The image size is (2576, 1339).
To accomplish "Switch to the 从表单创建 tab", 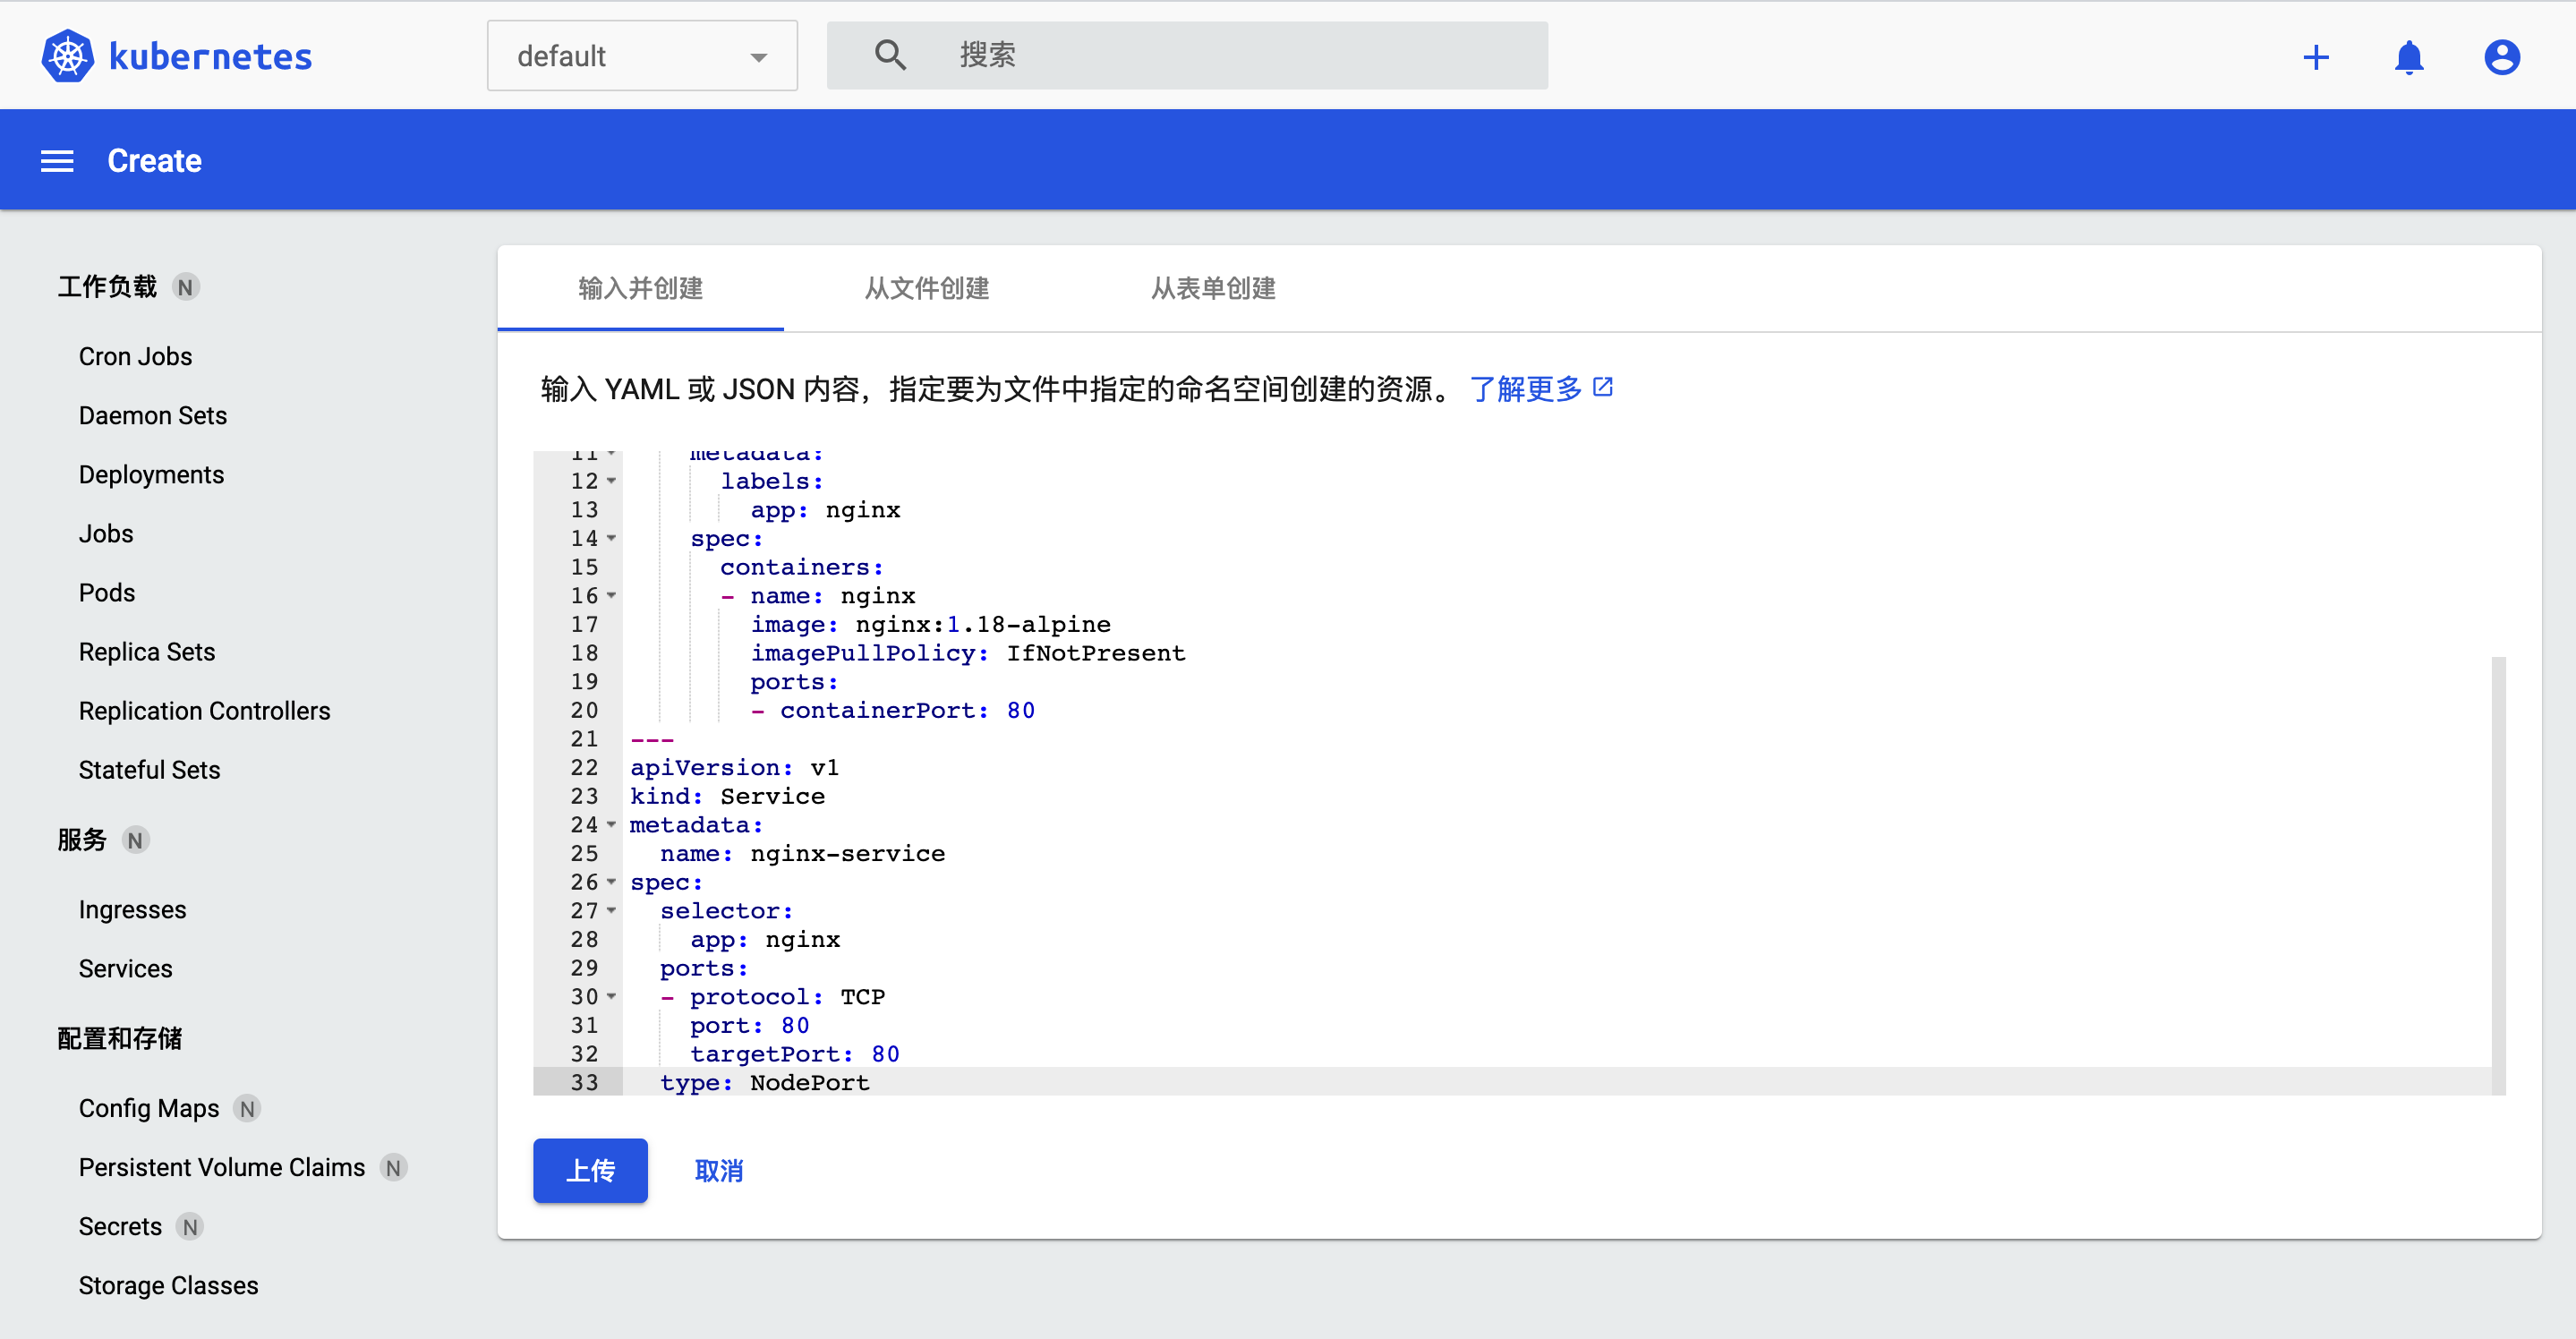I will [x=1212, y=288].
